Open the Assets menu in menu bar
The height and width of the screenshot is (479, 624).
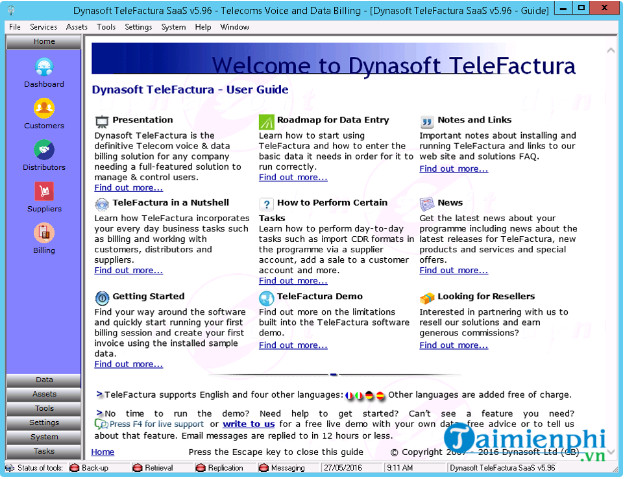(x=76, y=27)
